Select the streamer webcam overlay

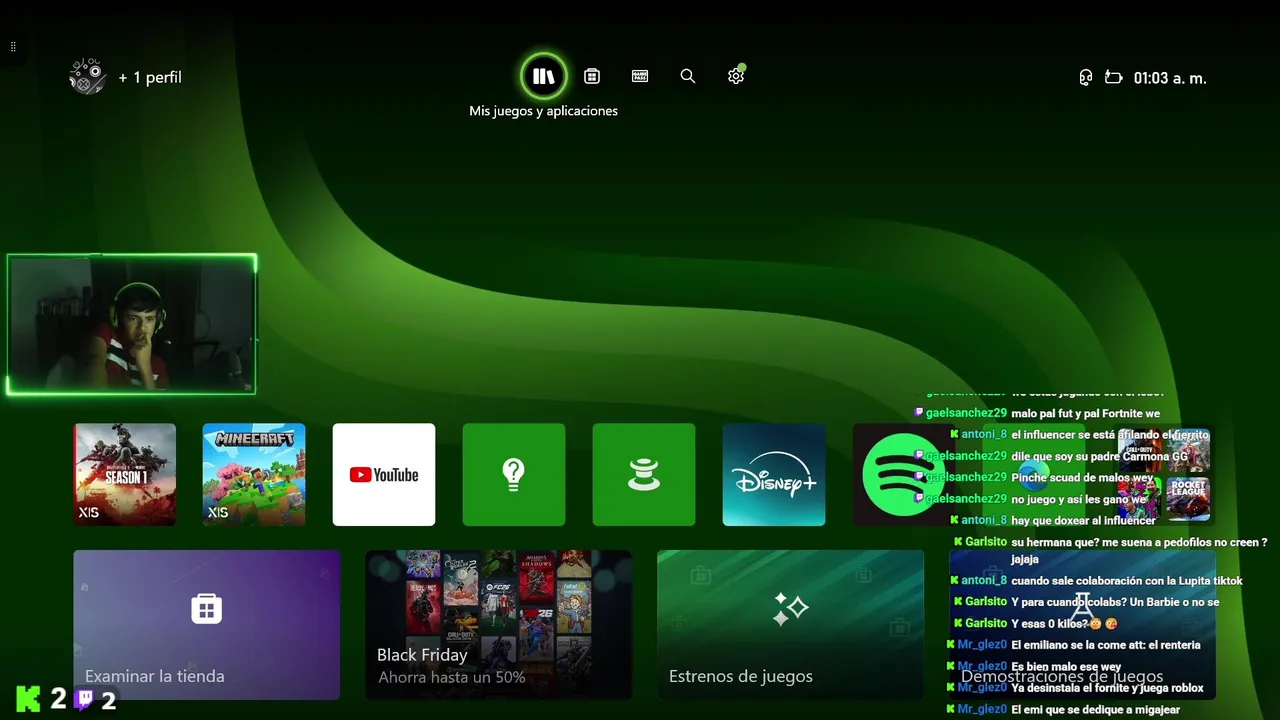(131, 324)
